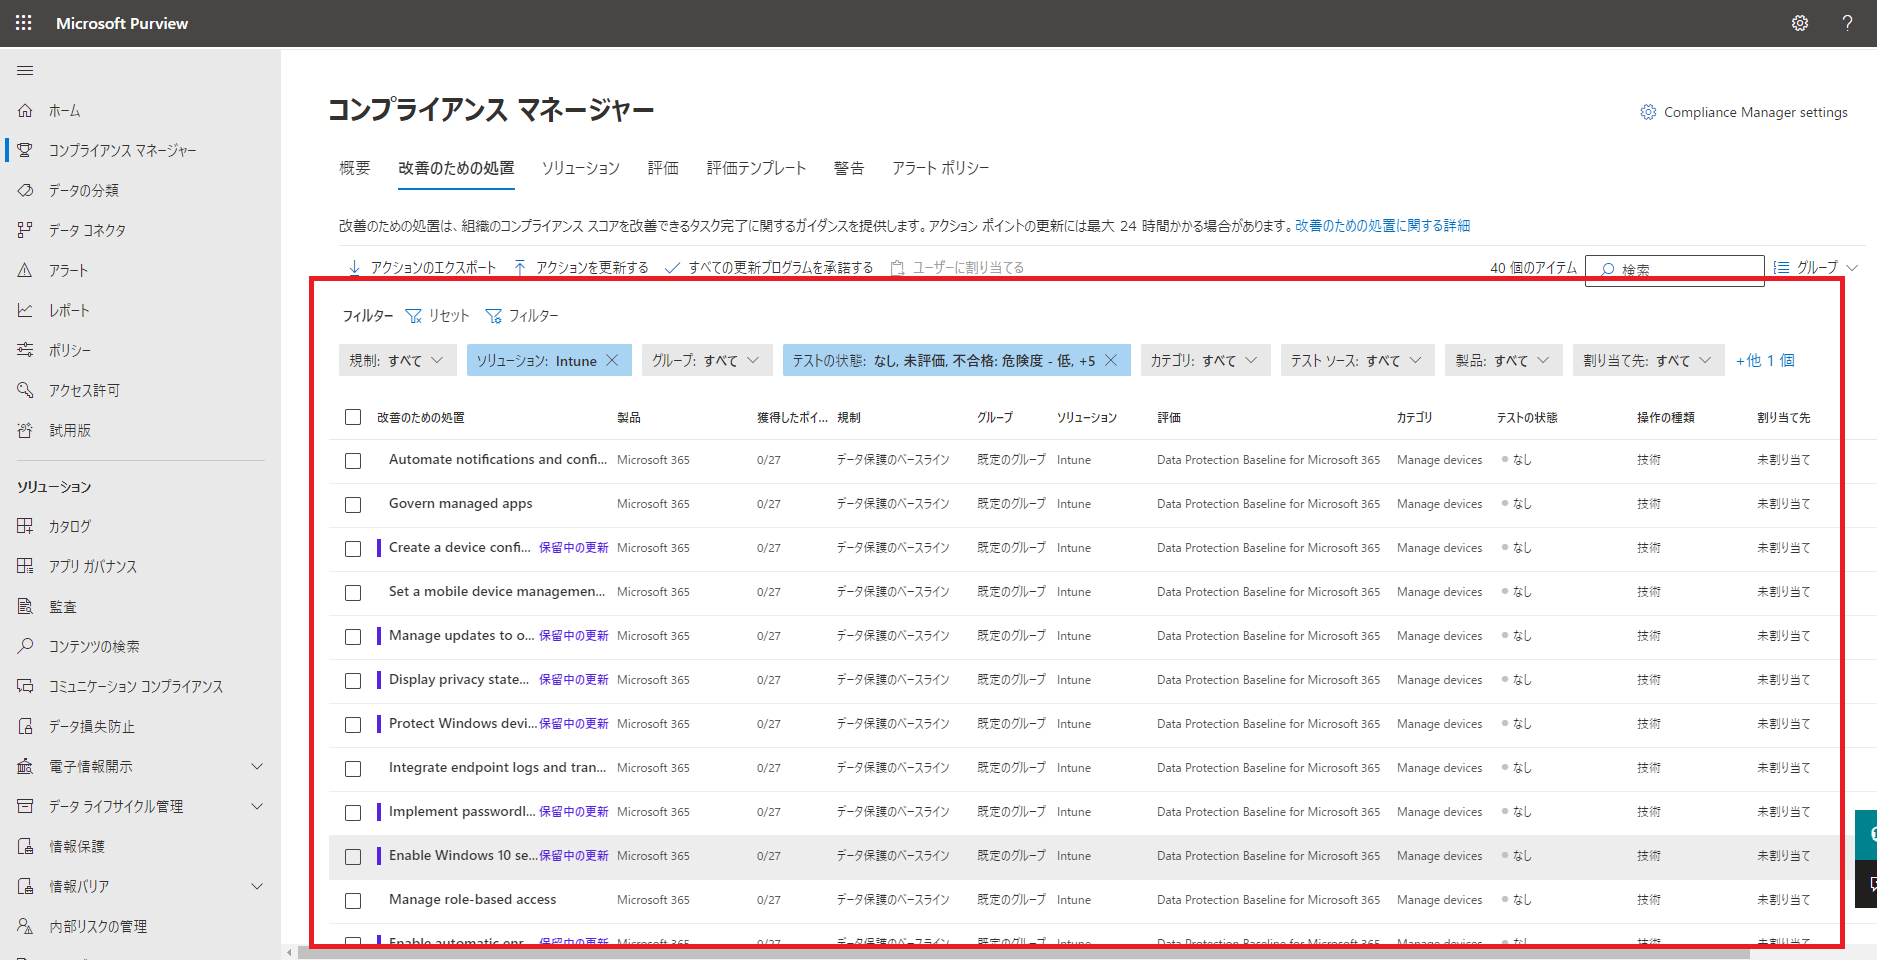The height and width of the screenshot is (960, 1877).
Task: Open 監査 document icon
Action: click(25, 606)
